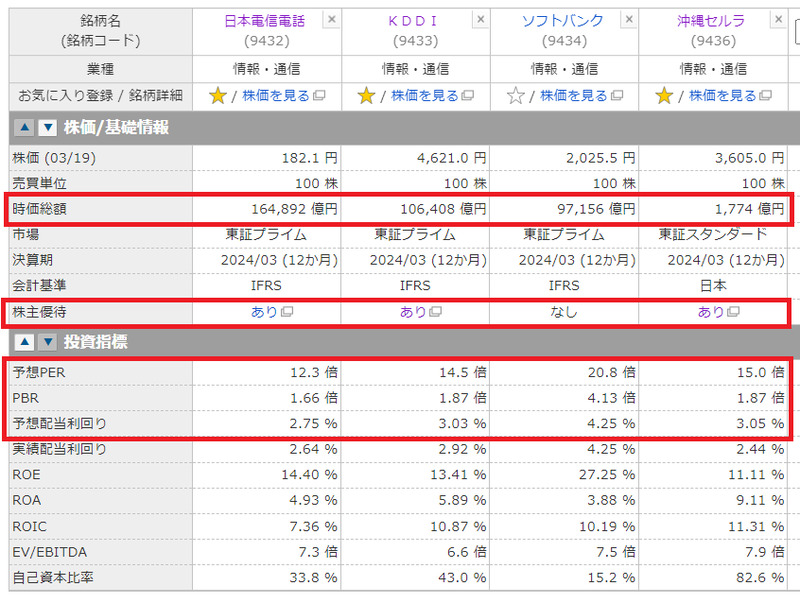Click the 株価/基礎情報 section header

pyautogui.click(x=116, y=127)
